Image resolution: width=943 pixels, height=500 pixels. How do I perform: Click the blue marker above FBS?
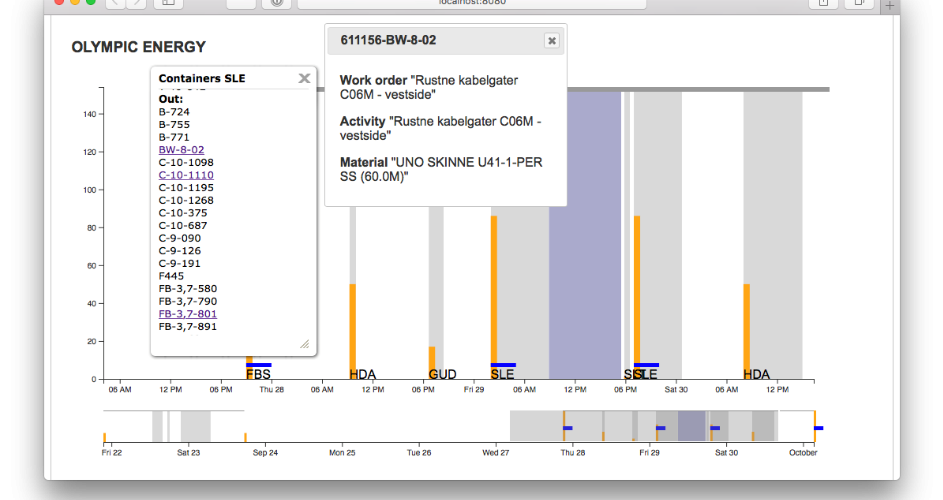point(259,365)
